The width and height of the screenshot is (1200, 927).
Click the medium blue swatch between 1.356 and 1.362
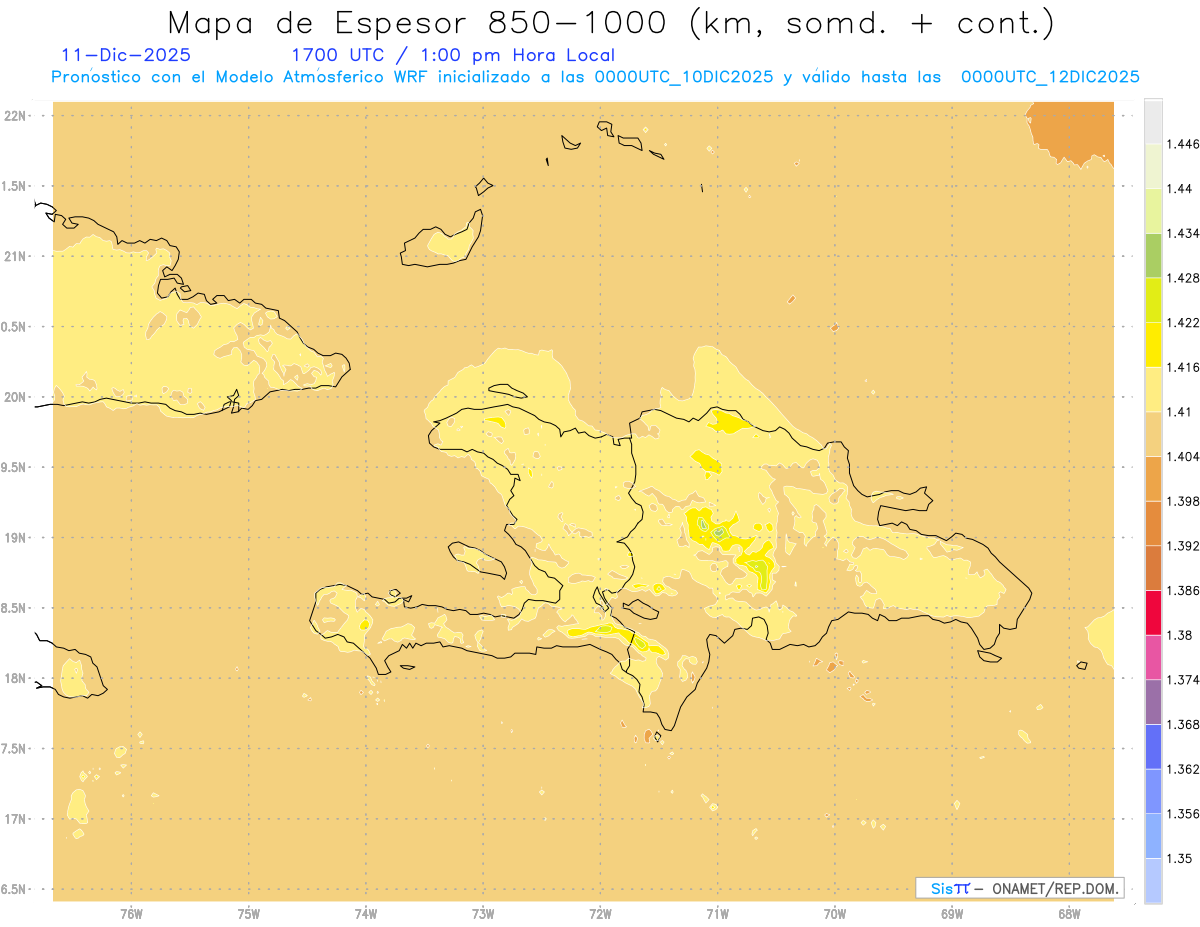point(1153,791)
